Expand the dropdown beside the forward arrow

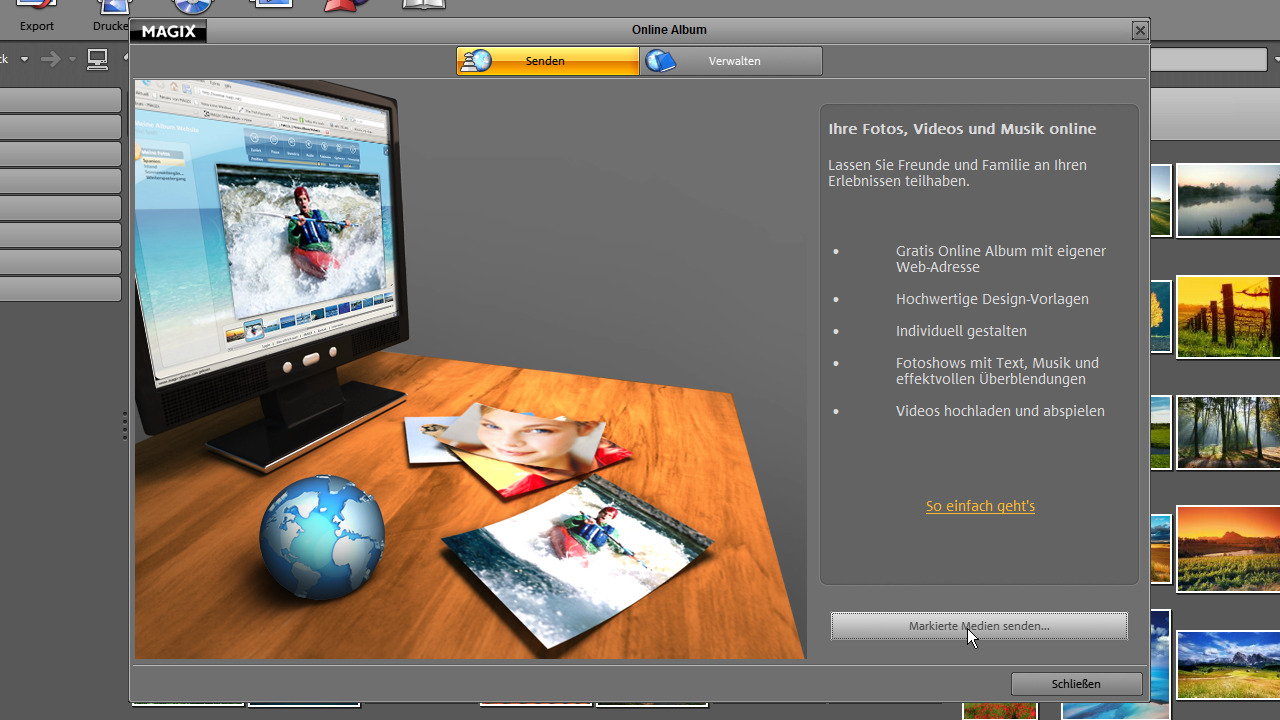[x=71, y=58]
